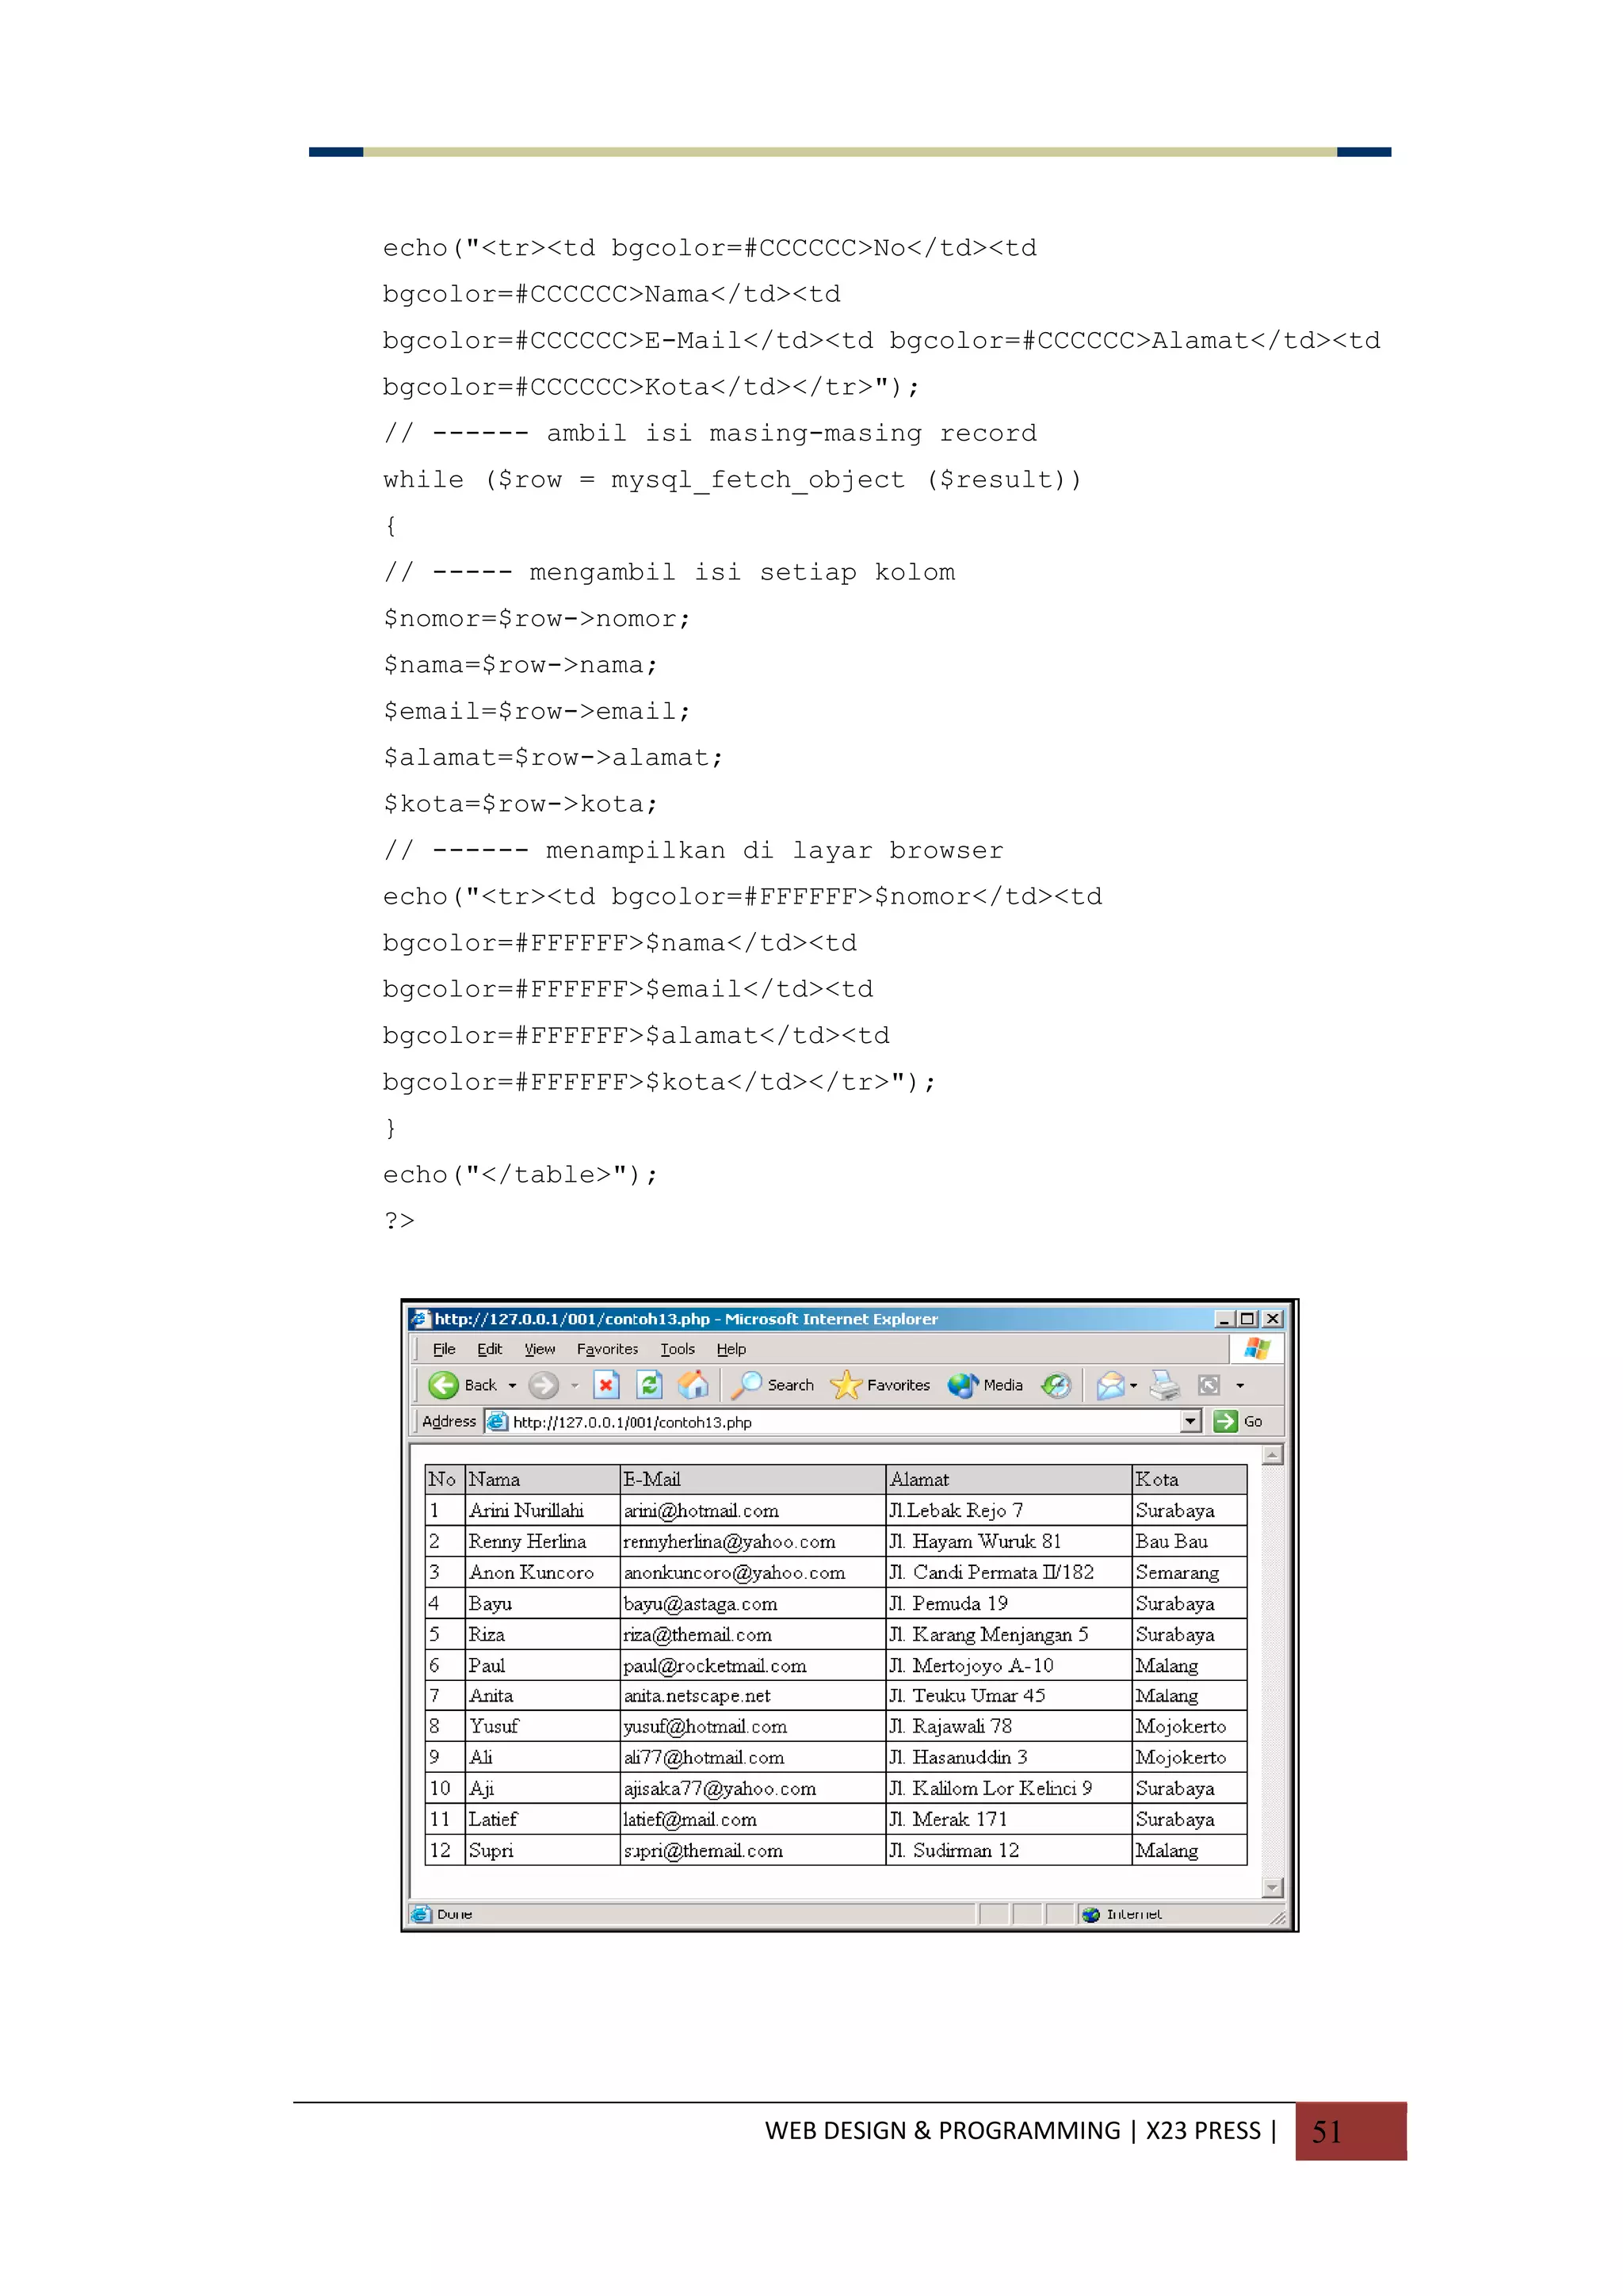Screen dimensions: 1623x2296
Task: Open the Edit menu
Action: tap(490, 1349)
